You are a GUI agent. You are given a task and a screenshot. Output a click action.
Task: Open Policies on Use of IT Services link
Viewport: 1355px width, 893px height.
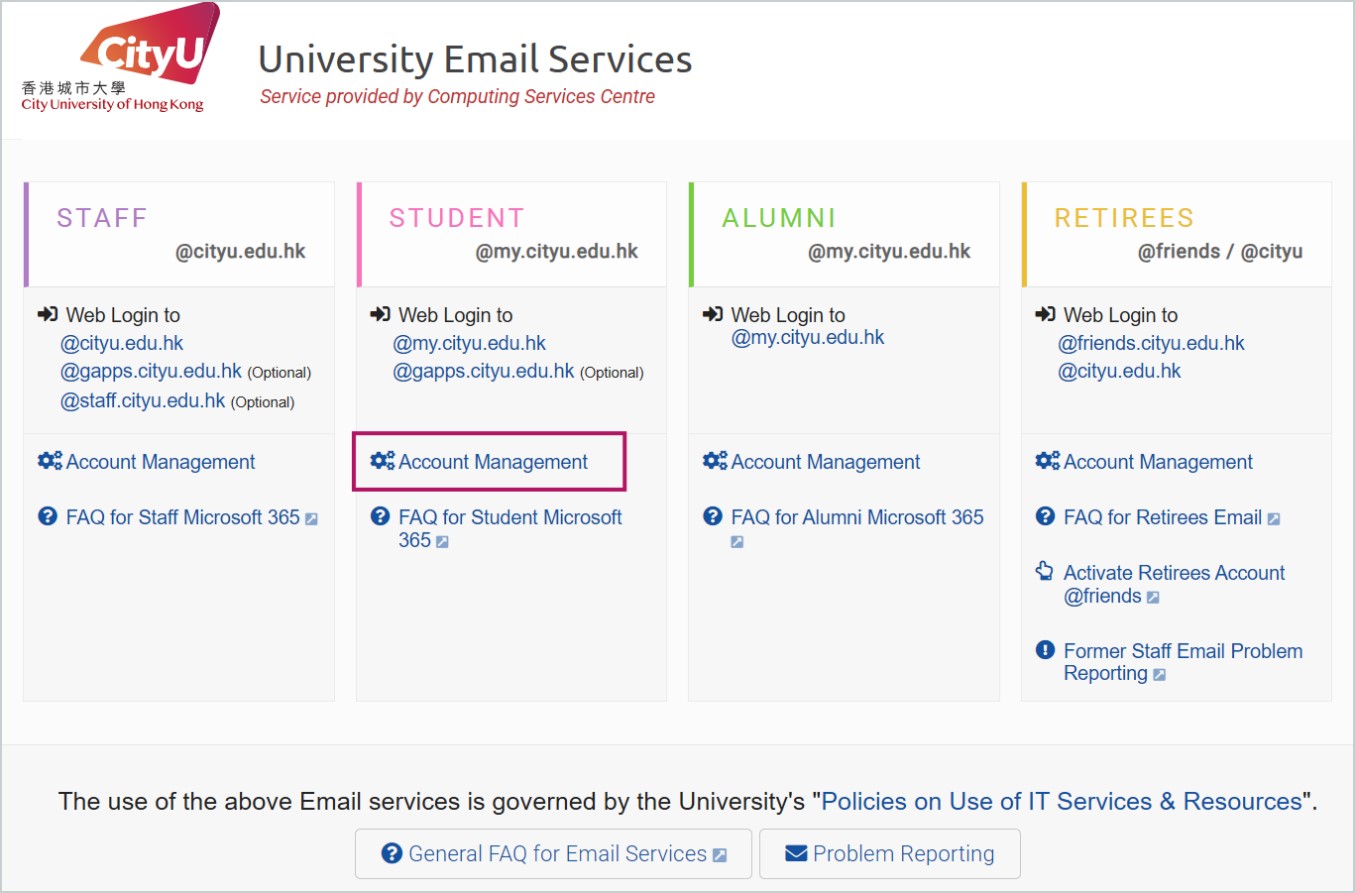pyautogui.click(x=1062, y=801)
